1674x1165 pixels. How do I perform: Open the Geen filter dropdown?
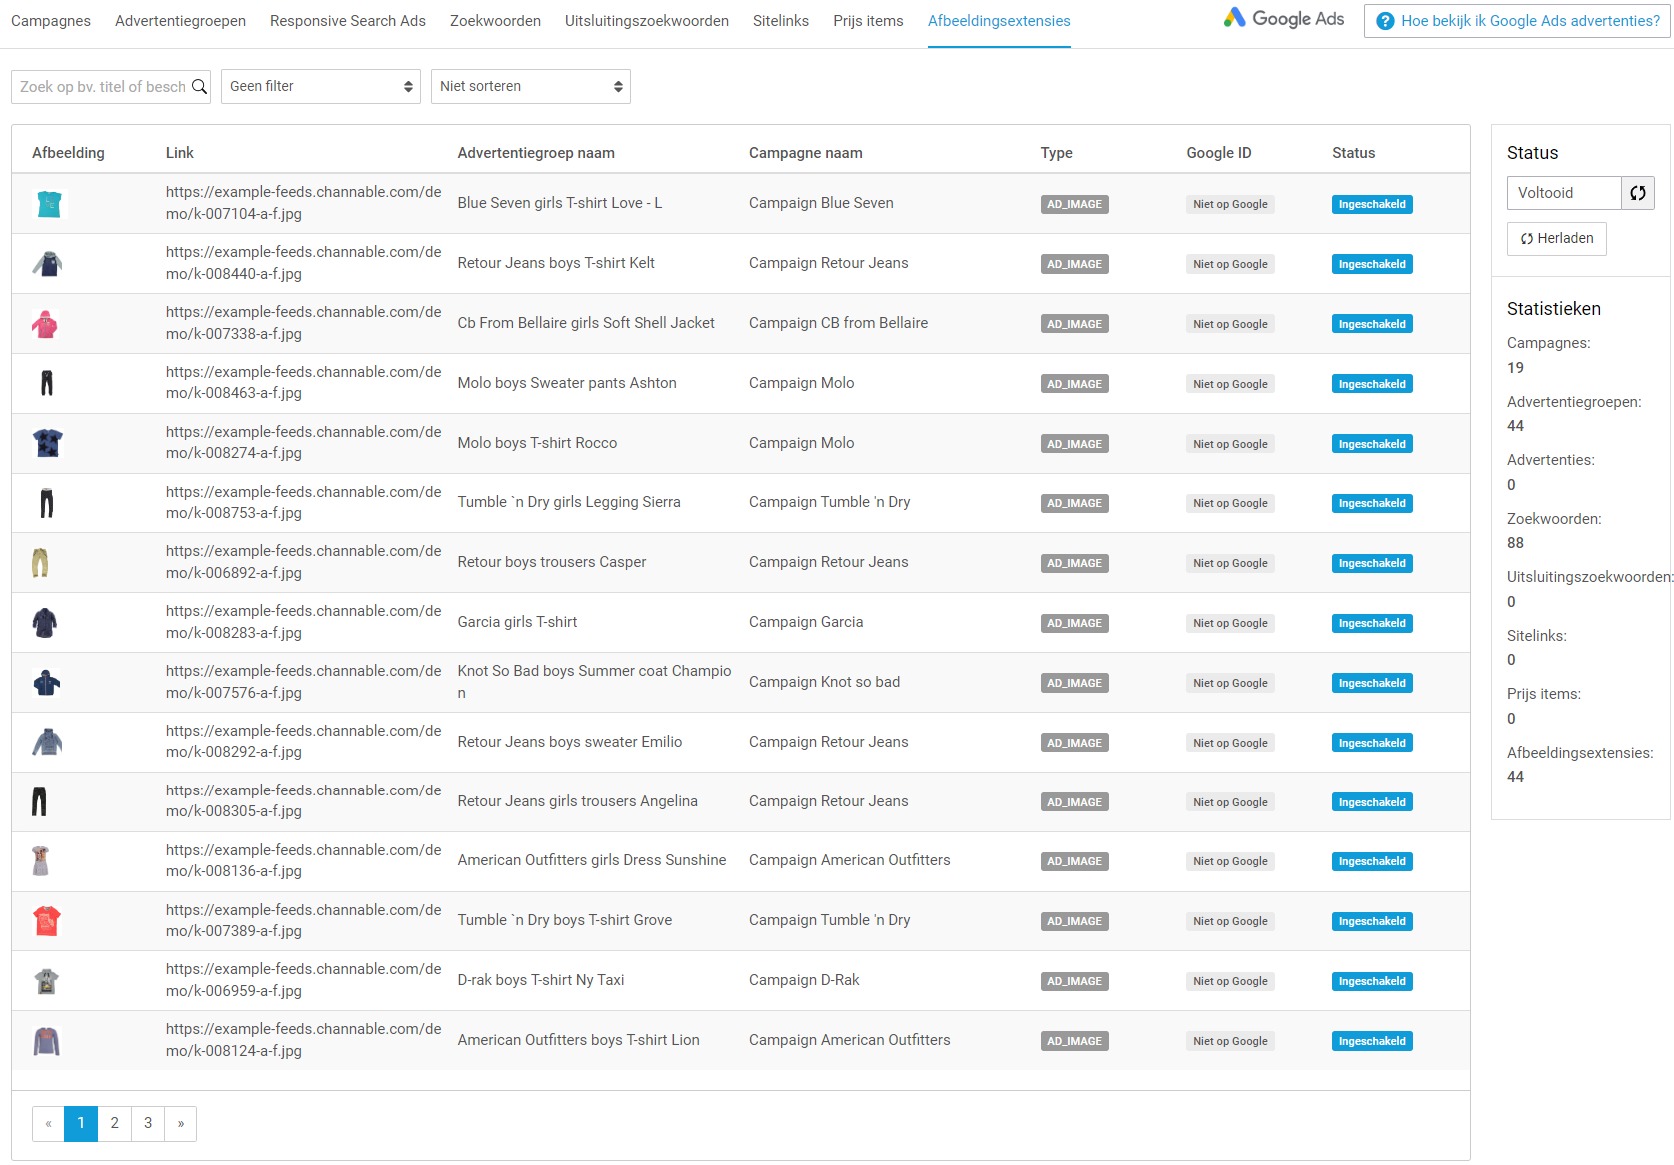pos(321,87)
